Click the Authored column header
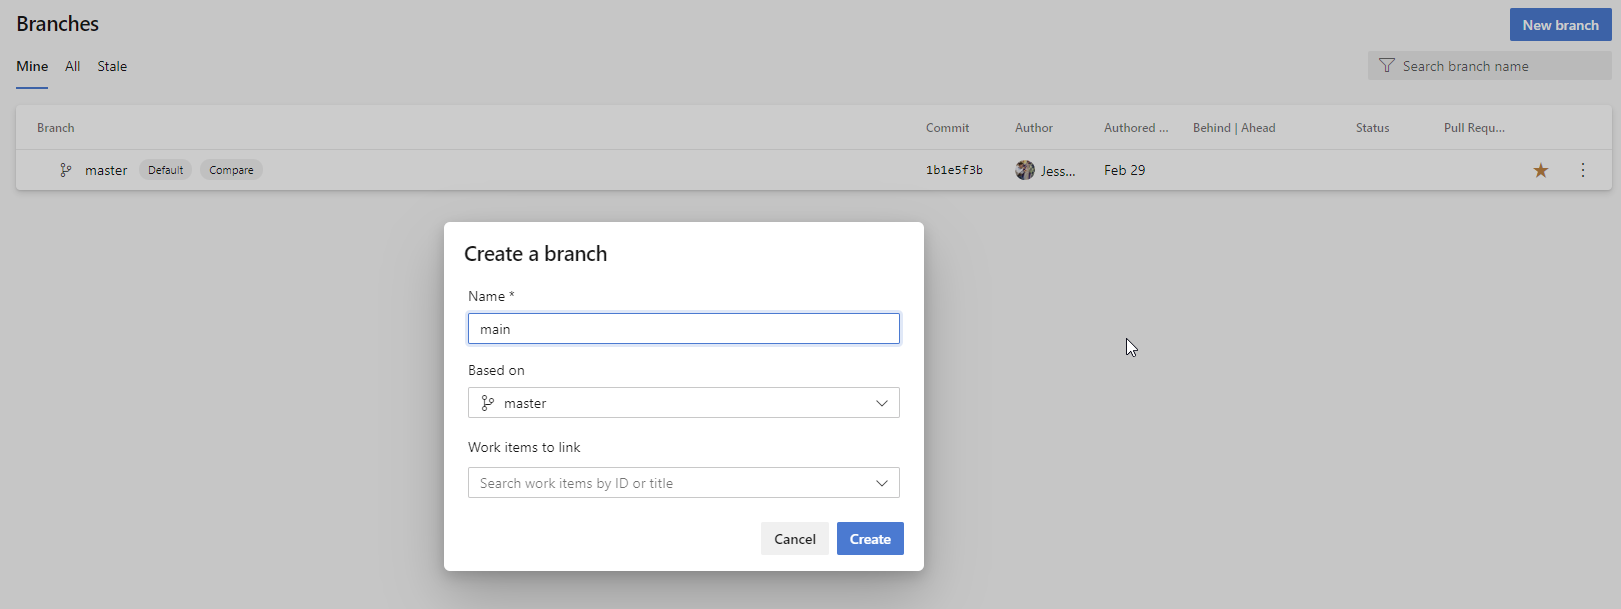The width and height of the screenshot is (1621, 609). point(1136,128)
